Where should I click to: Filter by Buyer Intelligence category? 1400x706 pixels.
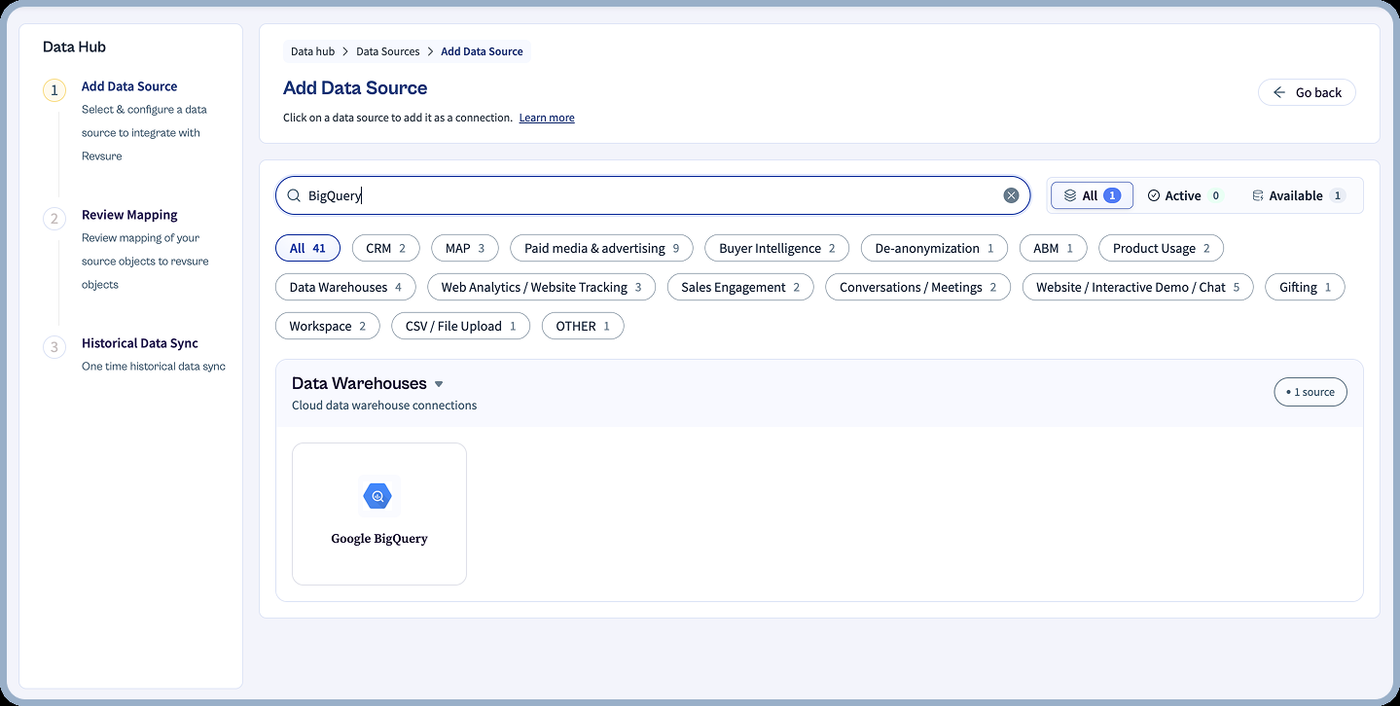(777, 248)
